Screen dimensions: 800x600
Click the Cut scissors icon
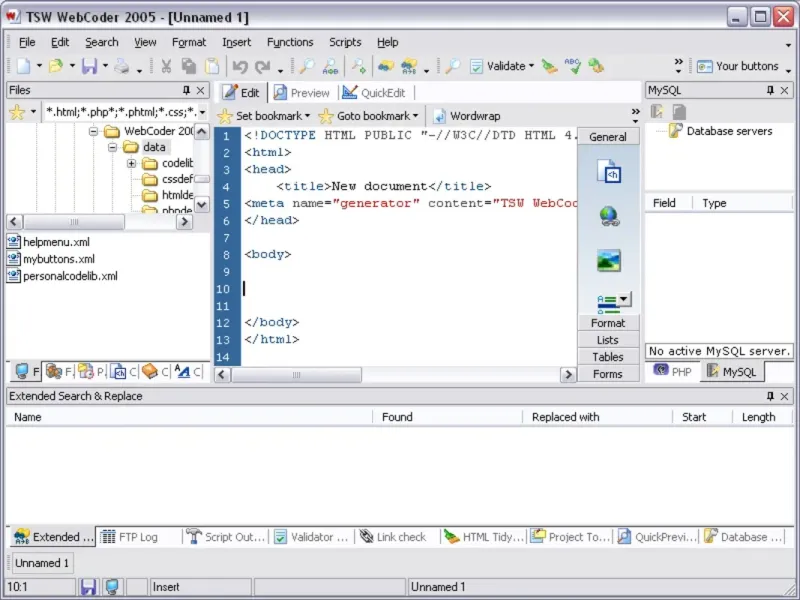tap(166, 66)
